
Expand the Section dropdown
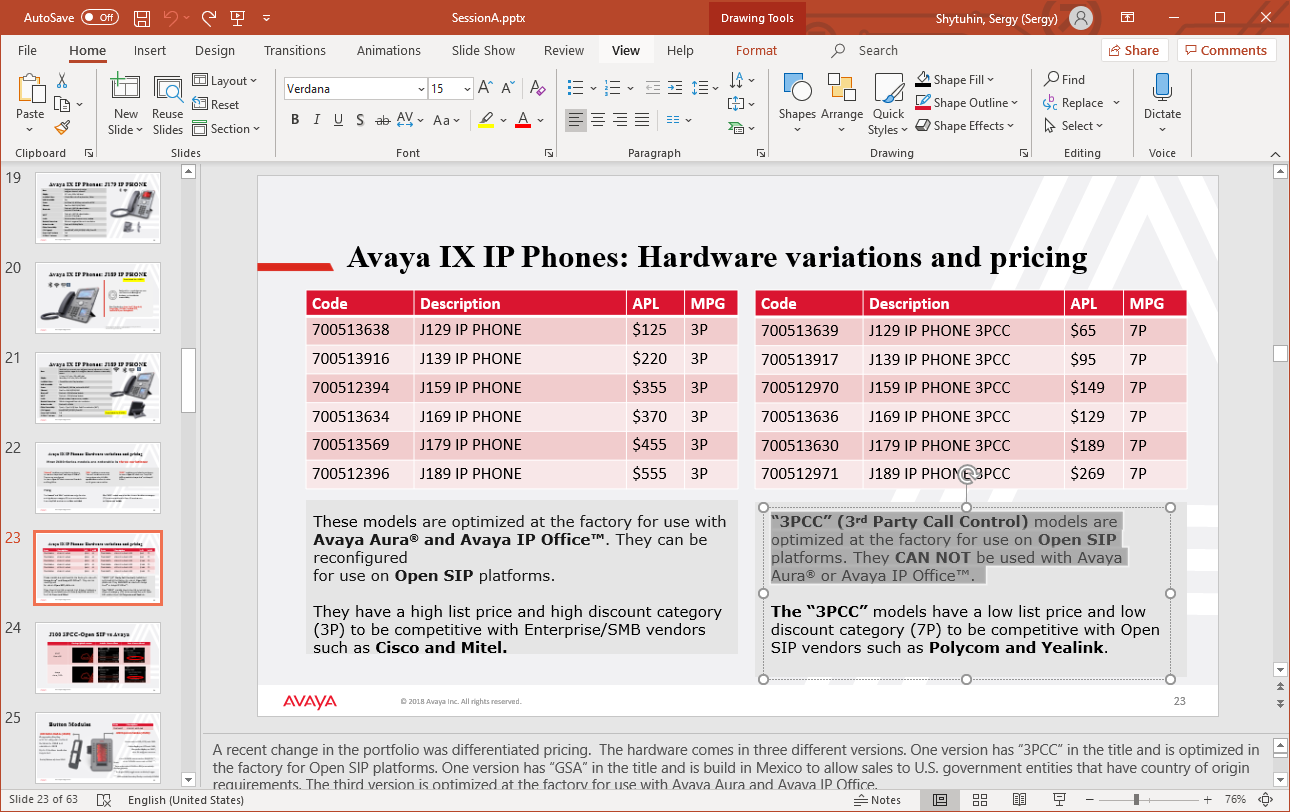click(x=226, y=129)
